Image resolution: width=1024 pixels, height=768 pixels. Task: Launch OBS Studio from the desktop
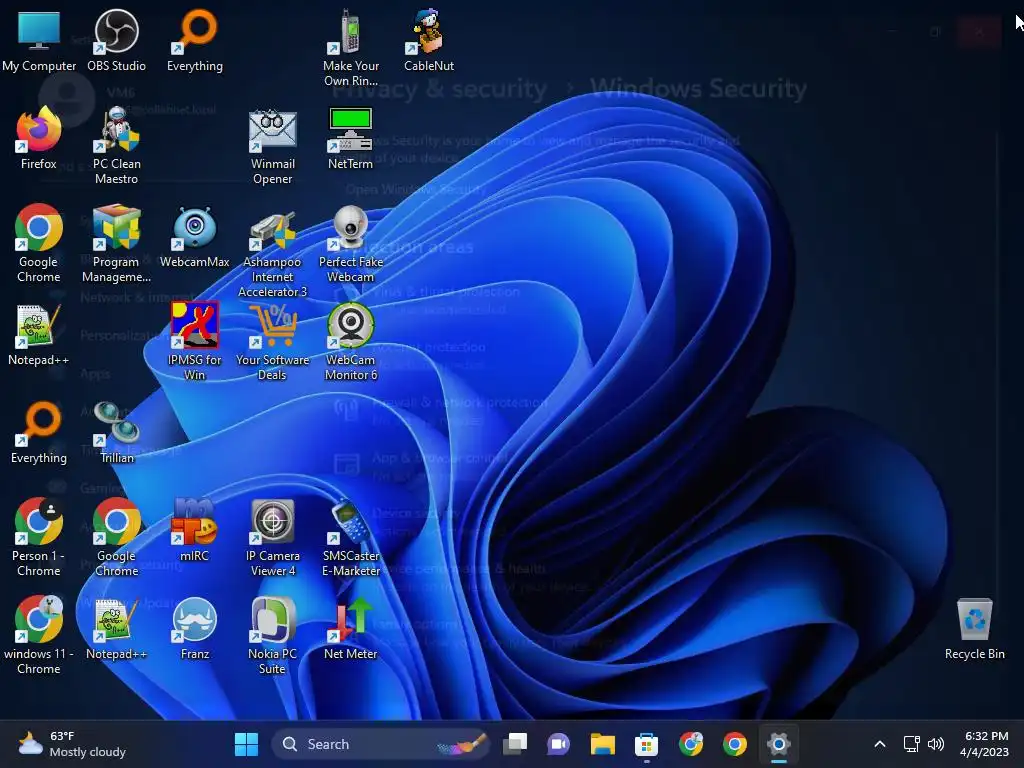pyautogui.click(x=116, y=40)
